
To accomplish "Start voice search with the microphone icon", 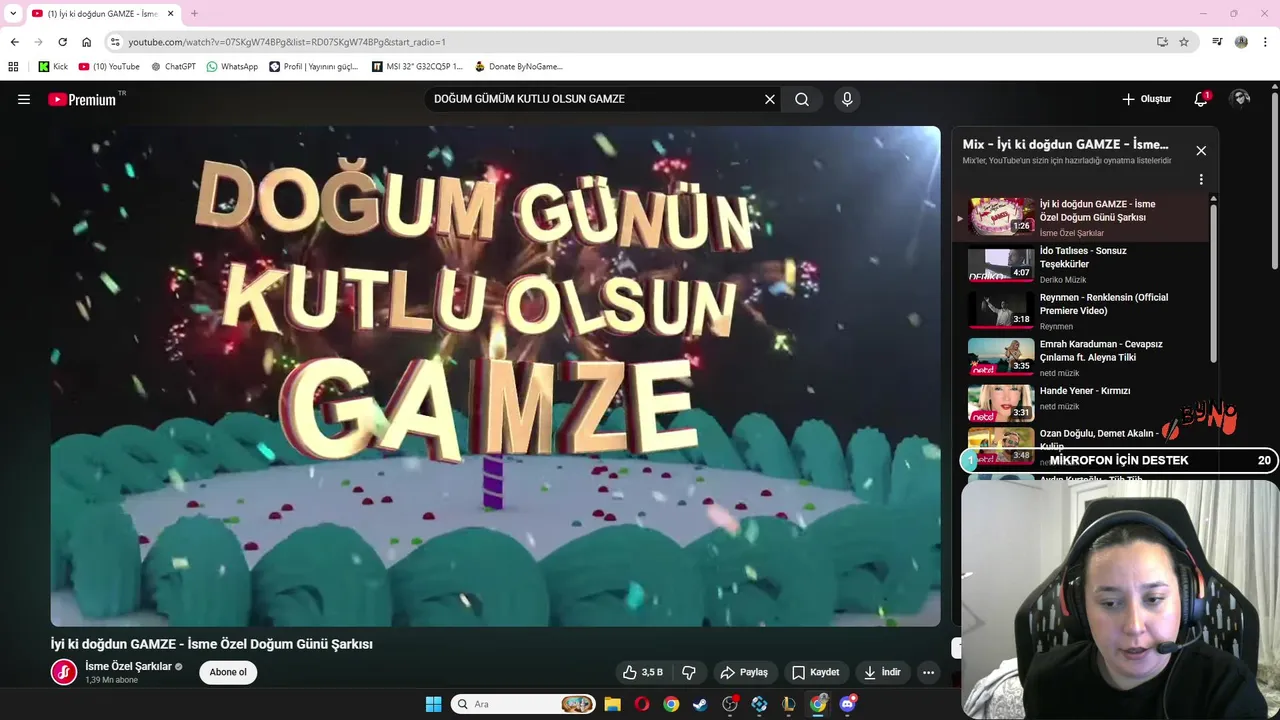I will tap(847, 99).
